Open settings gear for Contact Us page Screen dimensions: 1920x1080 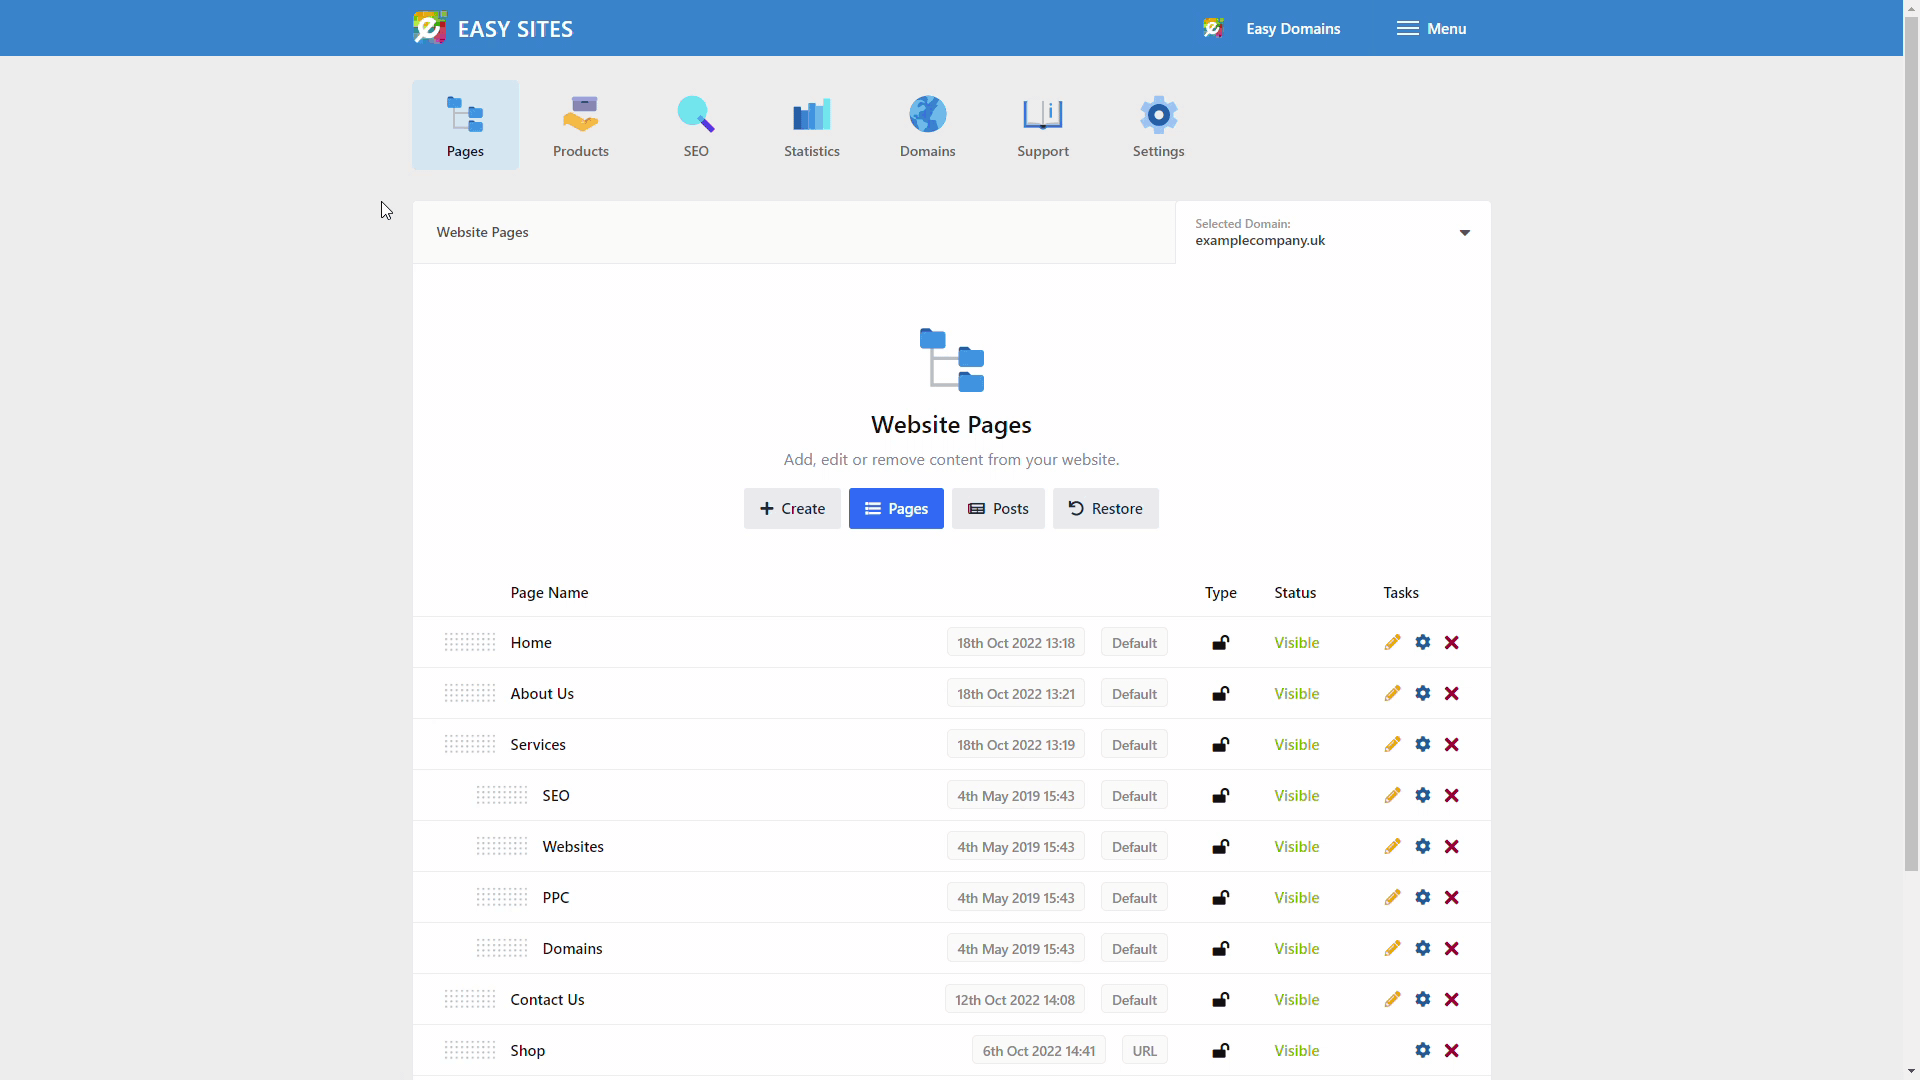[1422, 999]
